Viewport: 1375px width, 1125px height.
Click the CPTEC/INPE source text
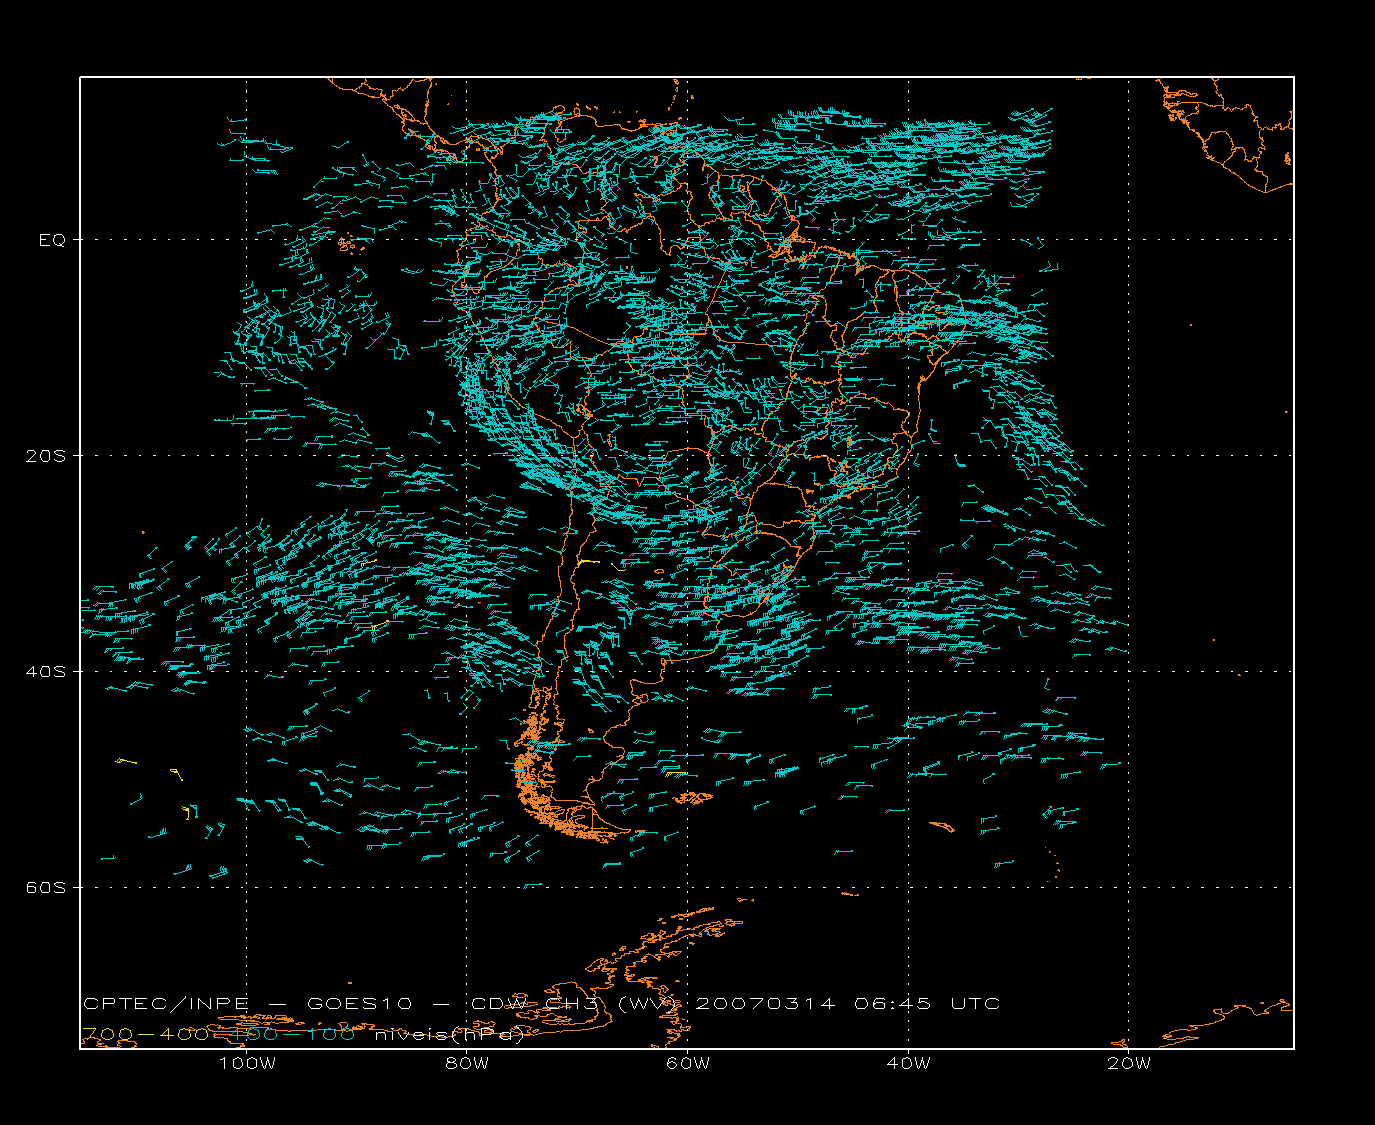pyautogui.click(x=166, y=1003)
